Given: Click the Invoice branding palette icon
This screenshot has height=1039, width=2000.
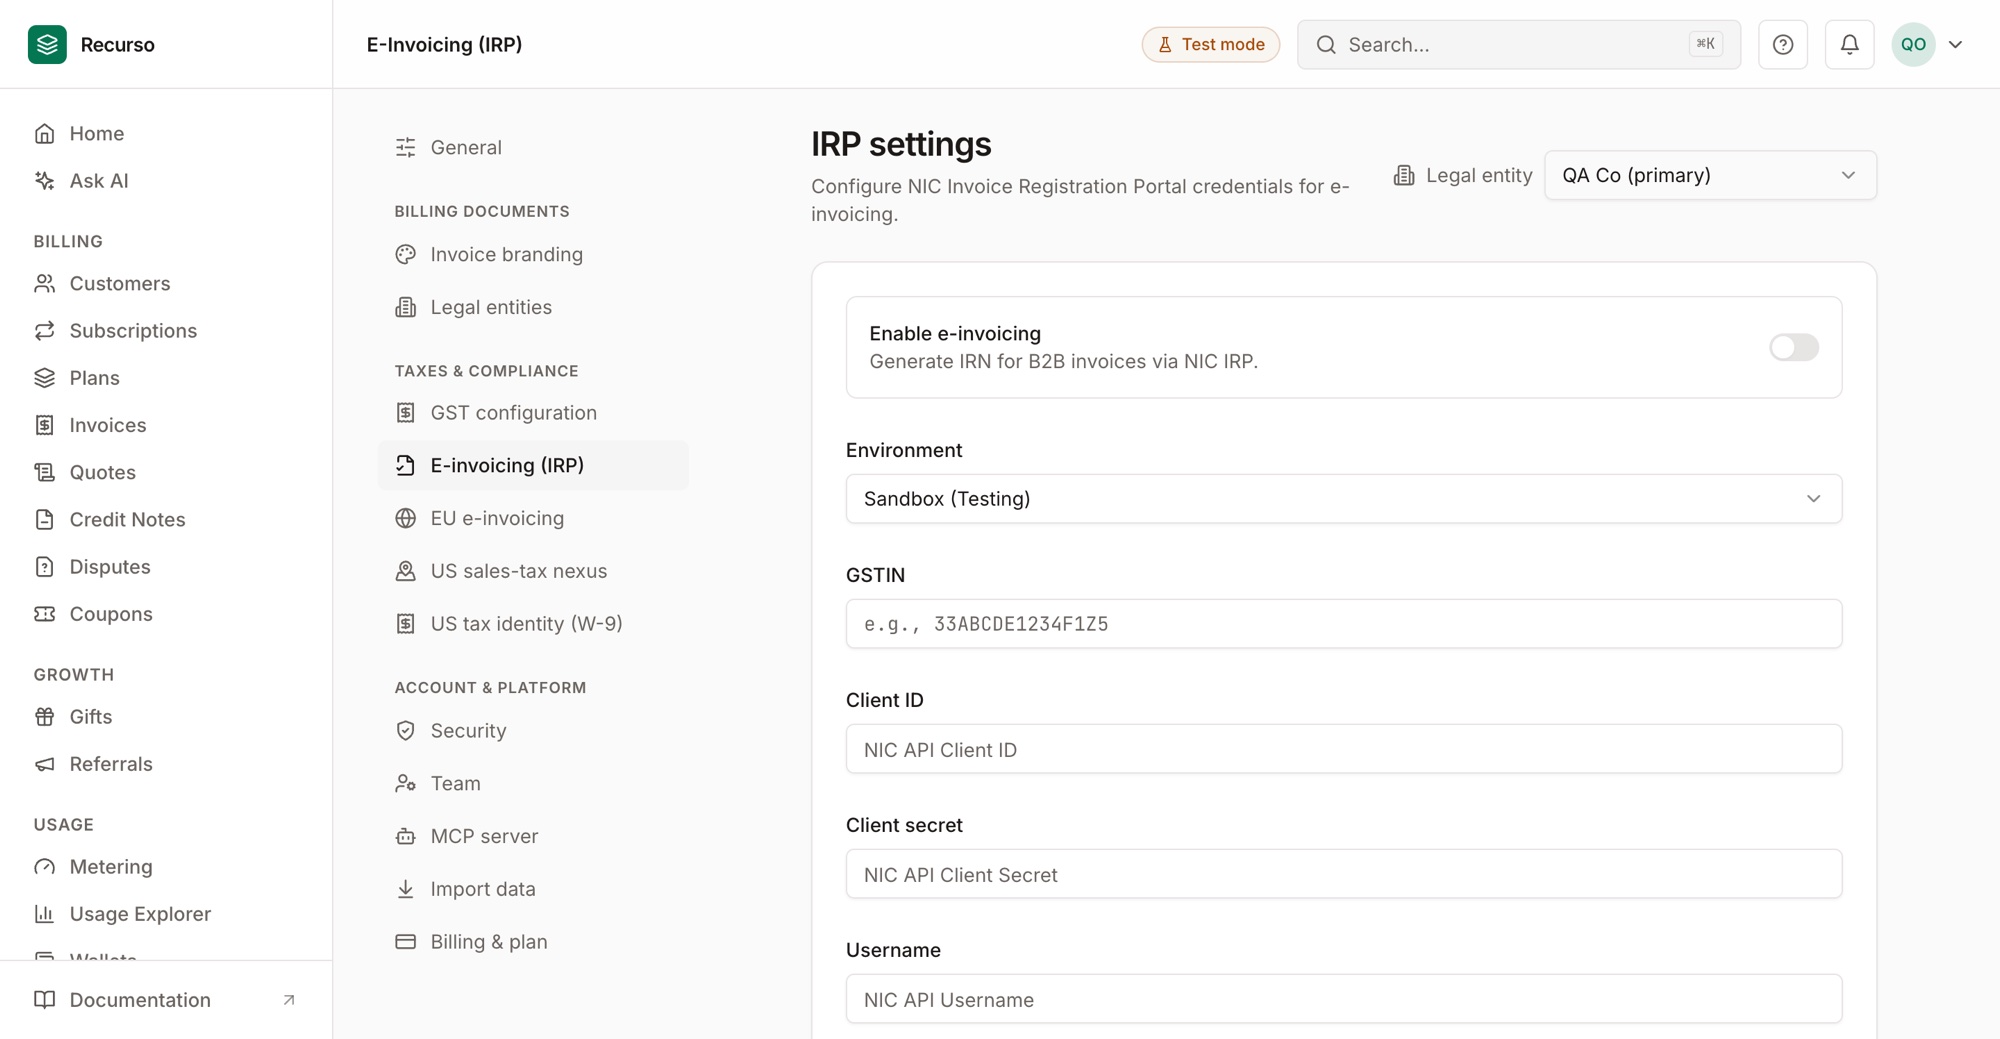Looking at the screenshot, I should point(405,254).
